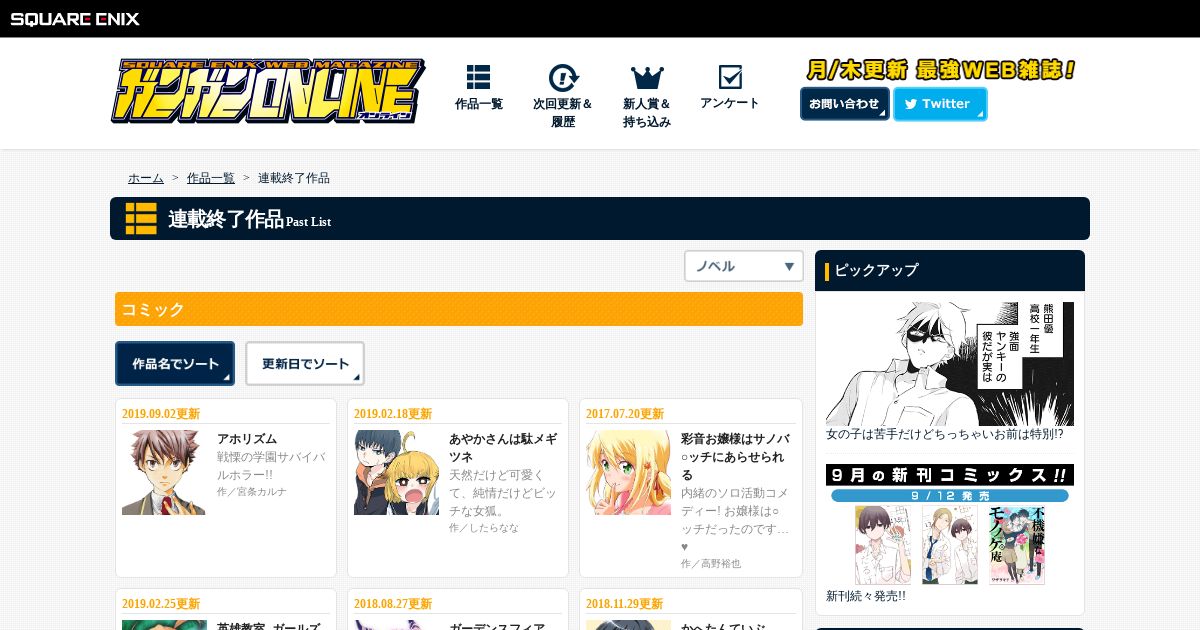1200x630 pixels.
Task: Open the ノベル dropdown
Action: pos(744,266)
